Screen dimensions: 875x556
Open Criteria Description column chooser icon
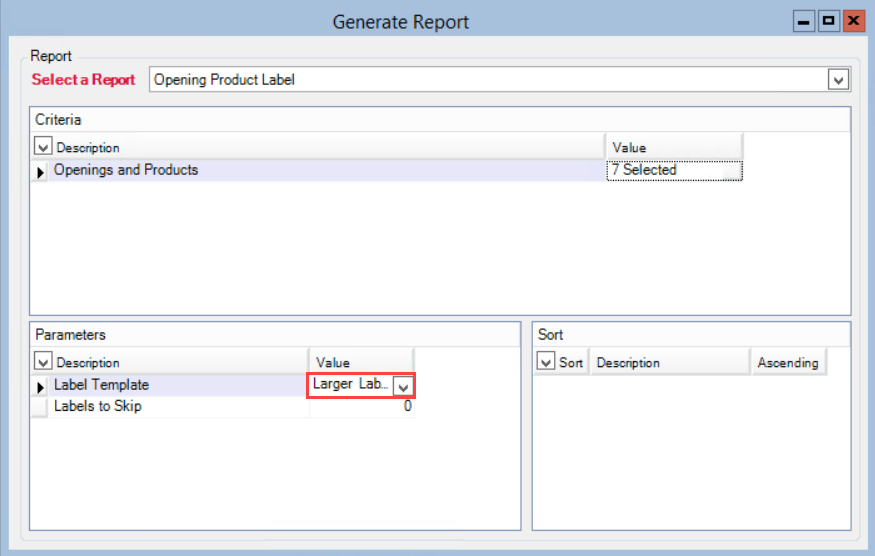[43, 146]
